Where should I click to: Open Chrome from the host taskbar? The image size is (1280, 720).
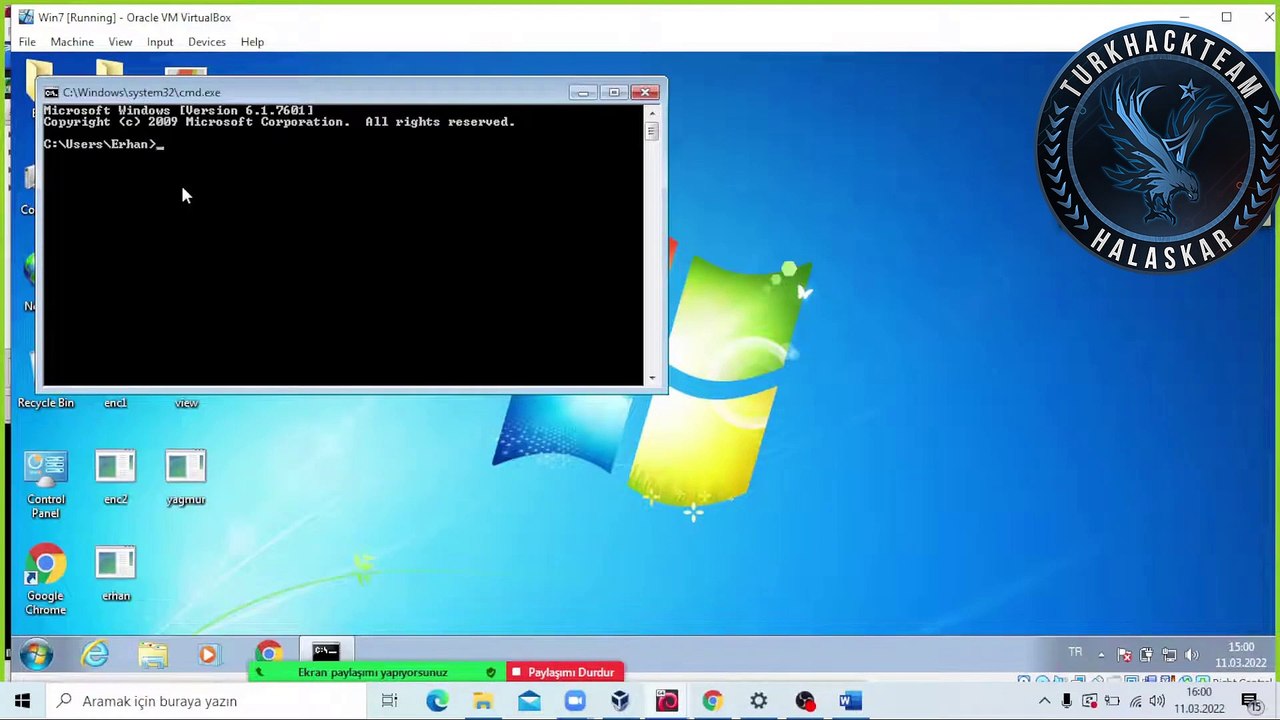pos(712,701)
